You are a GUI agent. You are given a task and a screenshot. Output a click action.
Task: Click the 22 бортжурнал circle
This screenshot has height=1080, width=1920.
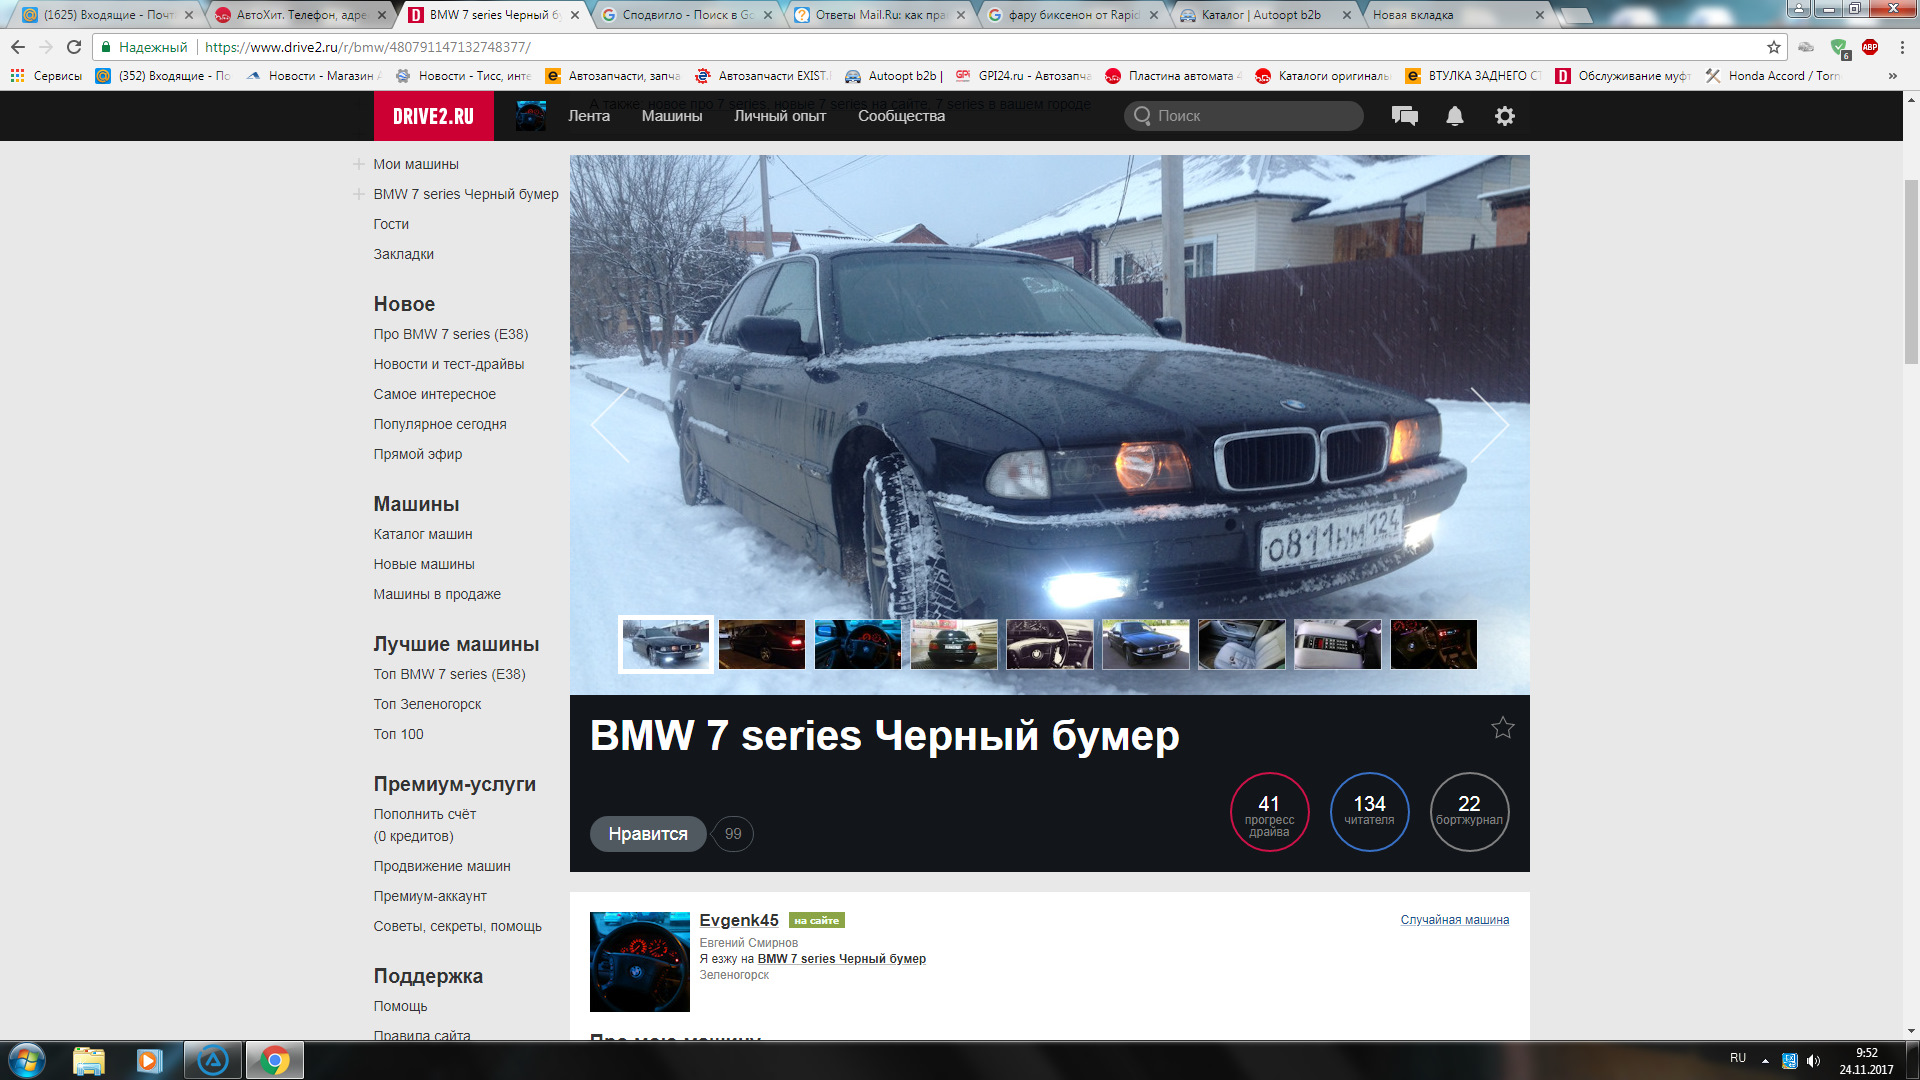coord(1469,812)
